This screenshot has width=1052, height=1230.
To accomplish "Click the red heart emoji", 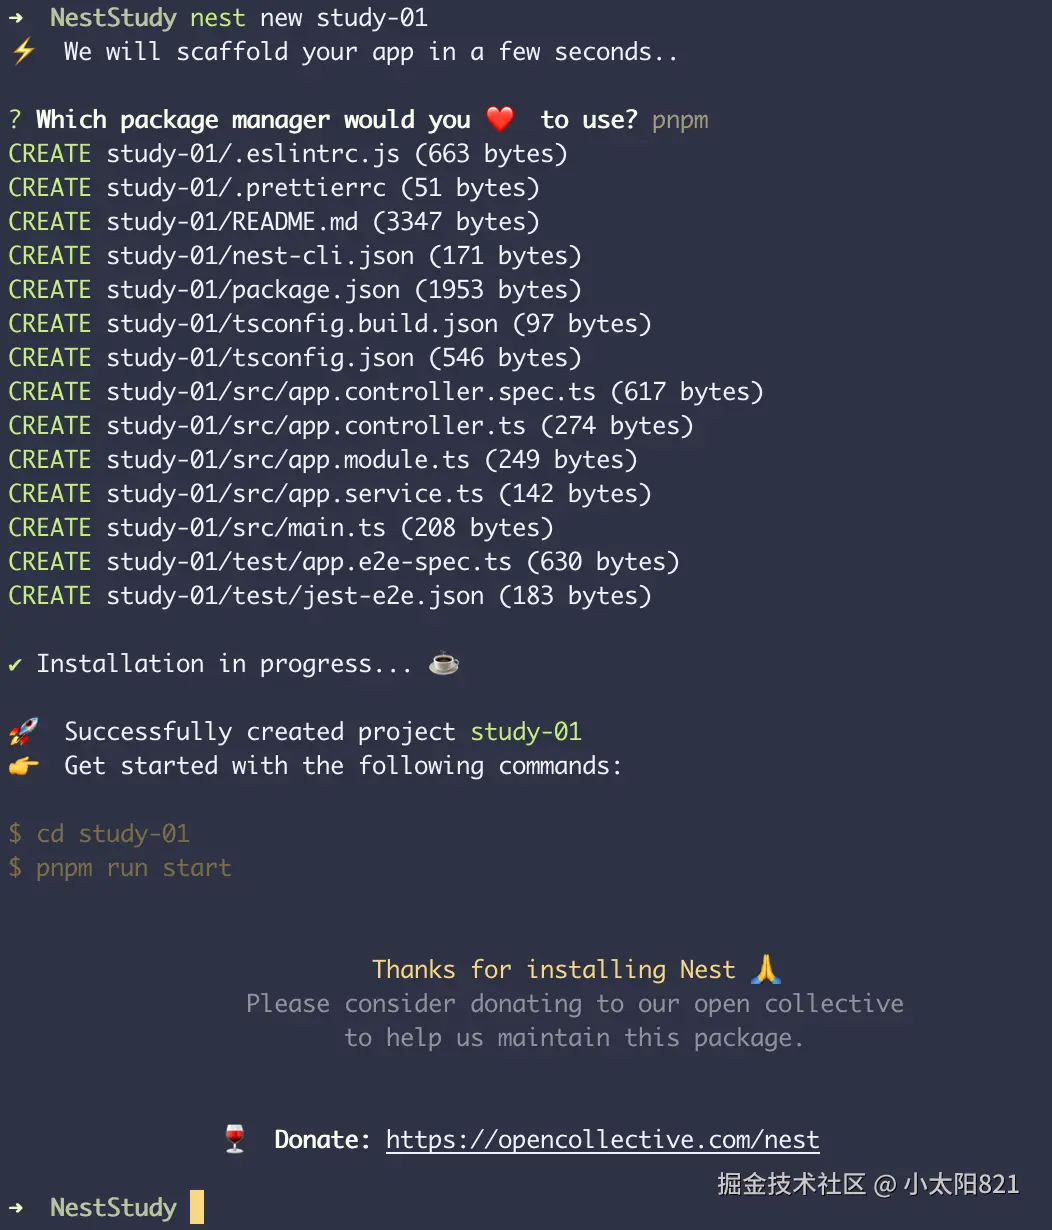I will tap(500, 119).
